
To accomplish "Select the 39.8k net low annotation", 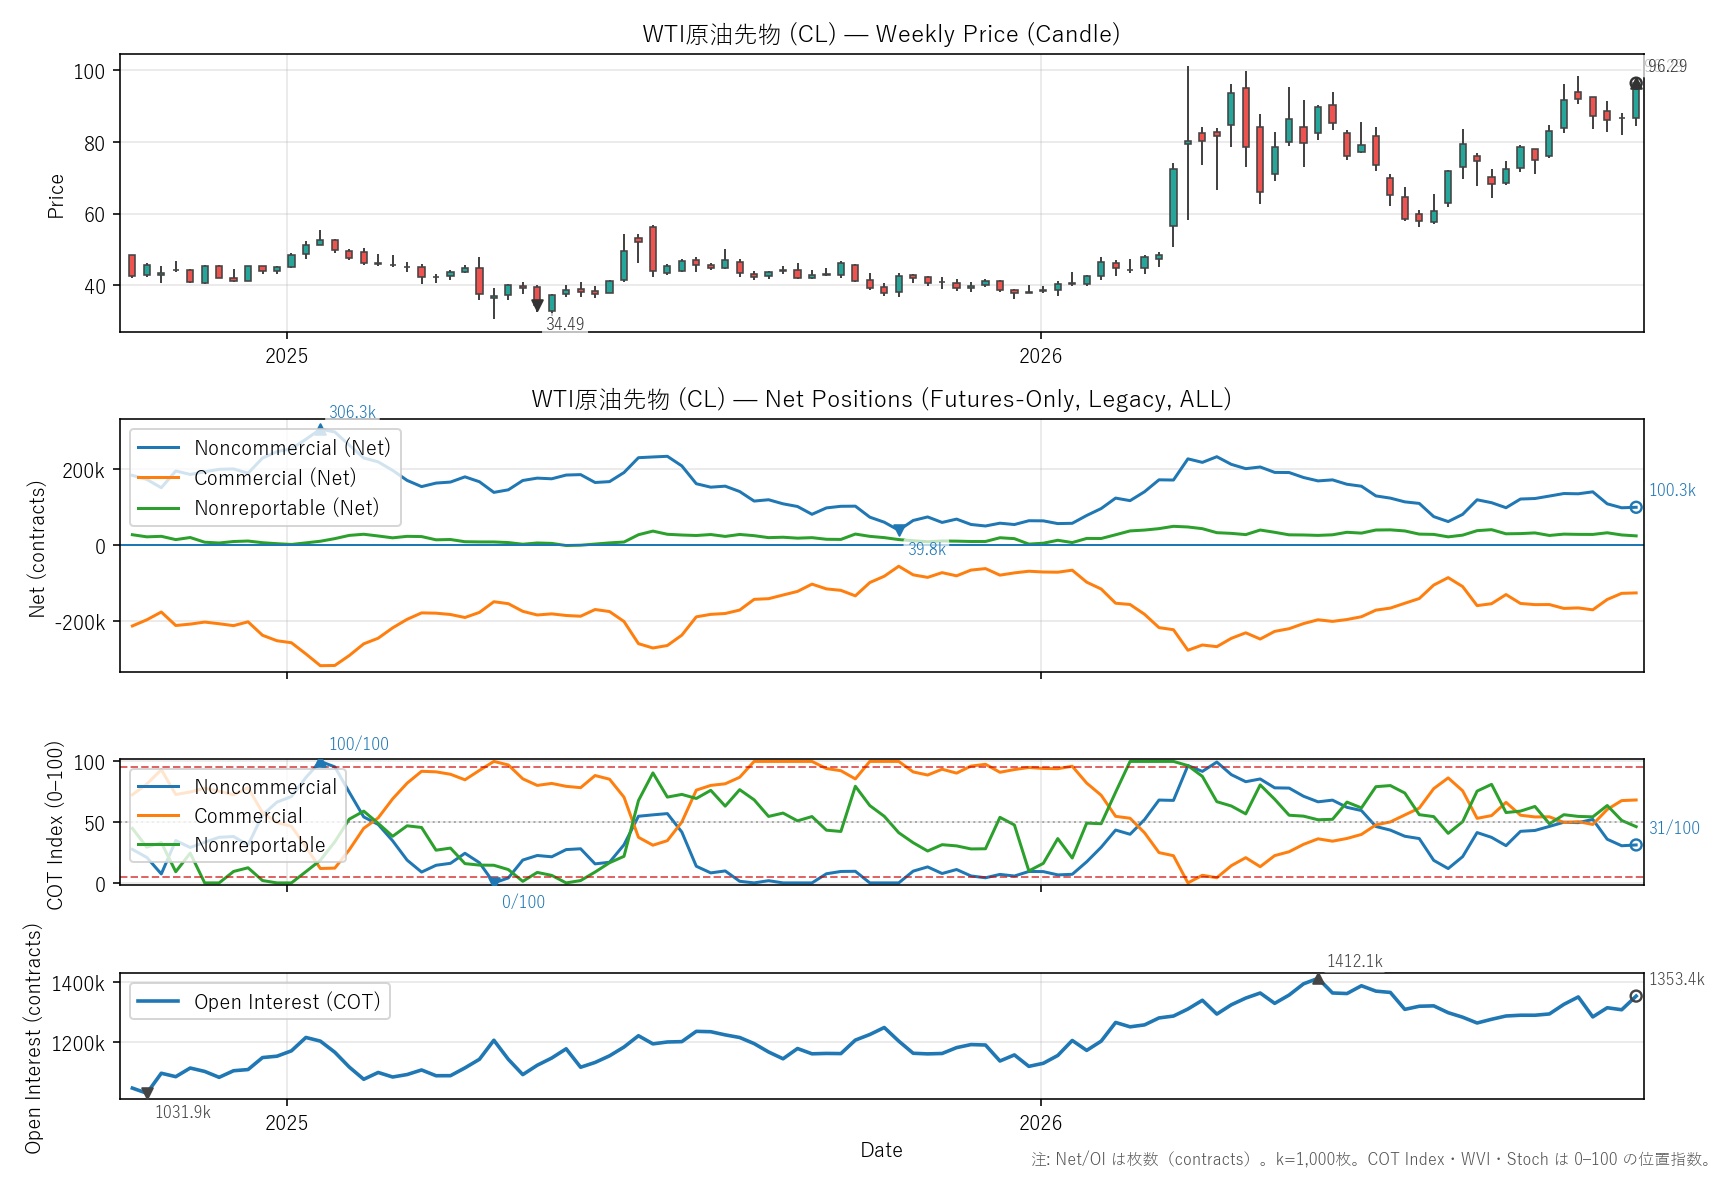I will (x=927, y=549).
